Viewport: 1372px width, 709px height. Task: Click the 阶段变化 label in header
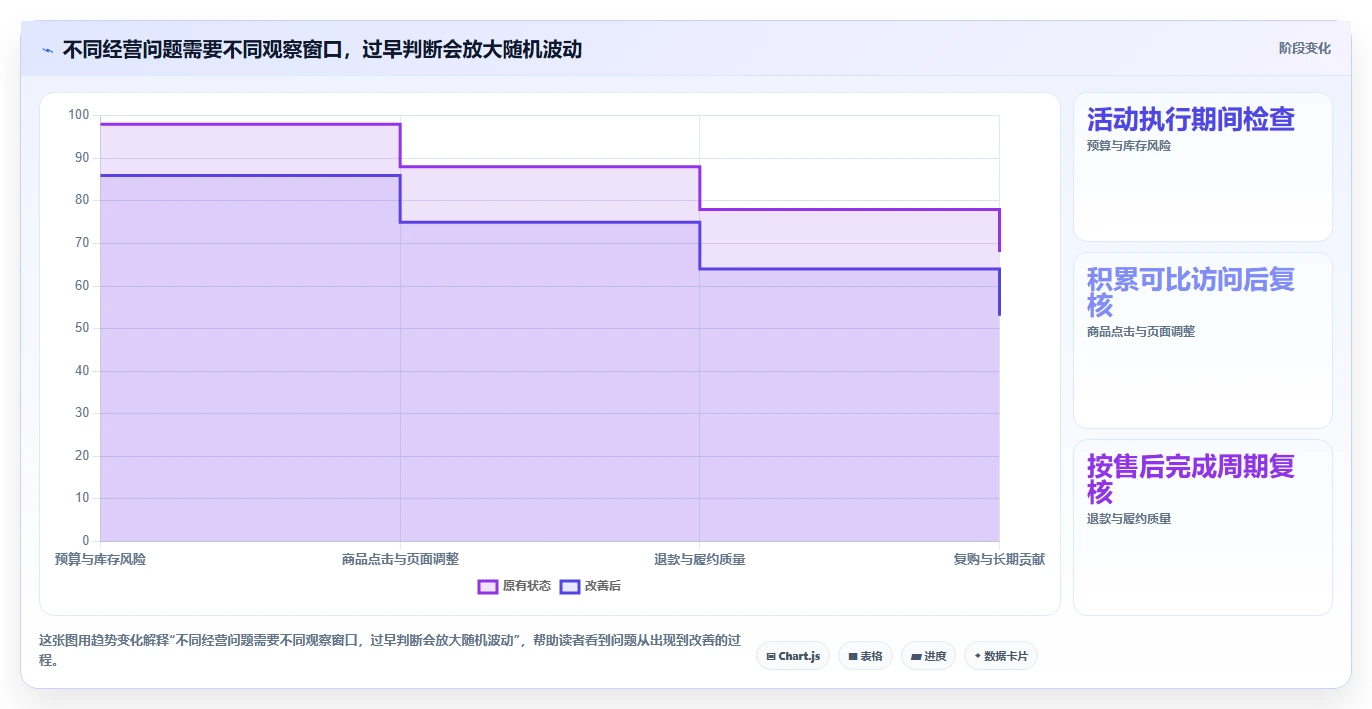tap(1304, 48)
